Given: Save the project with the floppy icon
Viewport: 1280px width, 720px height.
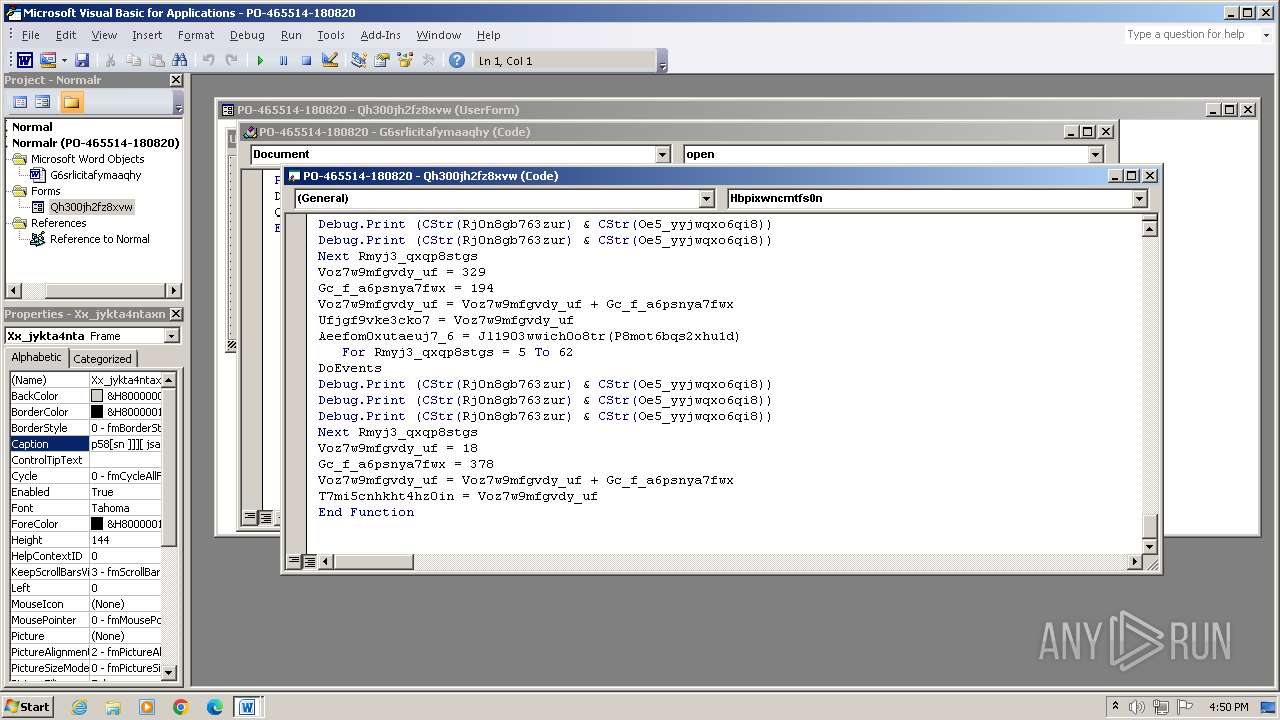Looking at the screenshot, I should 82,61.
